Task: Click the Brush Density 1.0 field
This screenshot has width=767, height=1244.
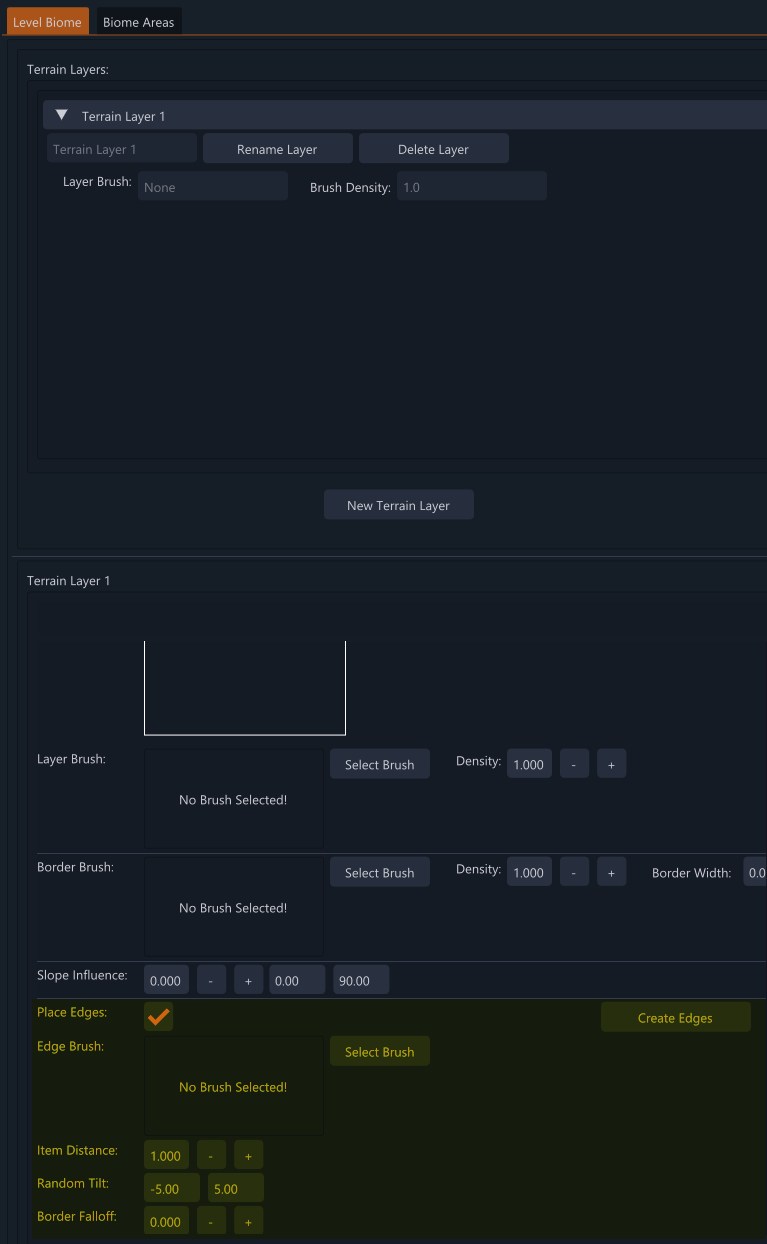Action: pyautogui.click(x=472, y=187)
